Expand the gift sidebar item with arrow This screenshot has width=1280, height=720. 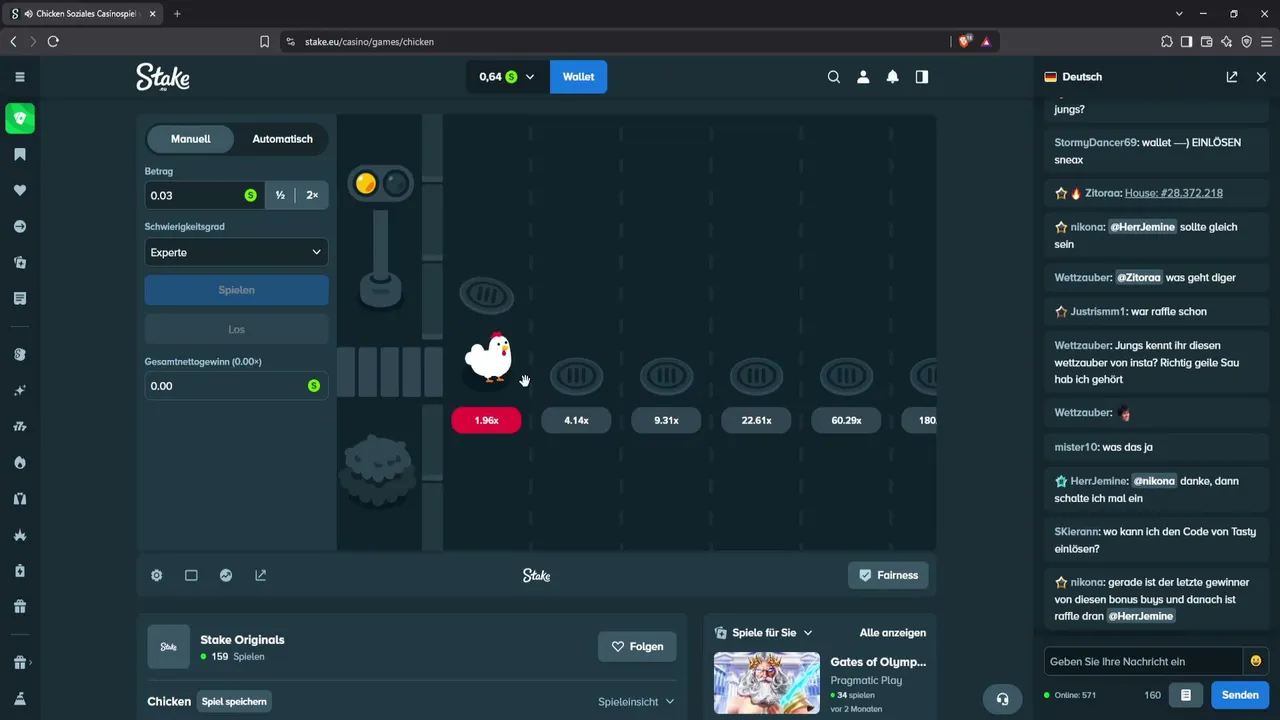pos(20,662)
